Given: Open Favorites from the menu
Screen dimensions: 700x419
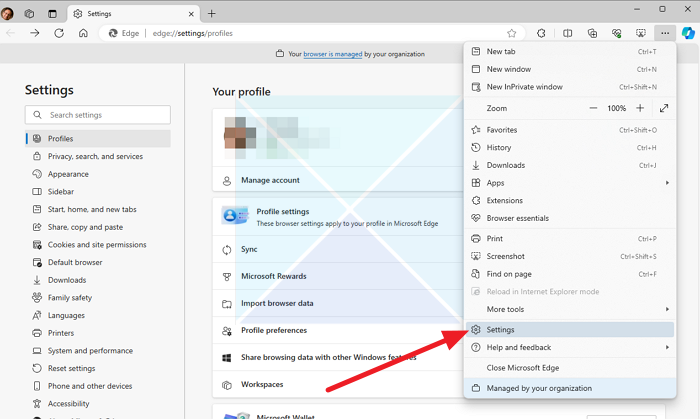Looking at the screenshot, I should click(x=570, y=130).
